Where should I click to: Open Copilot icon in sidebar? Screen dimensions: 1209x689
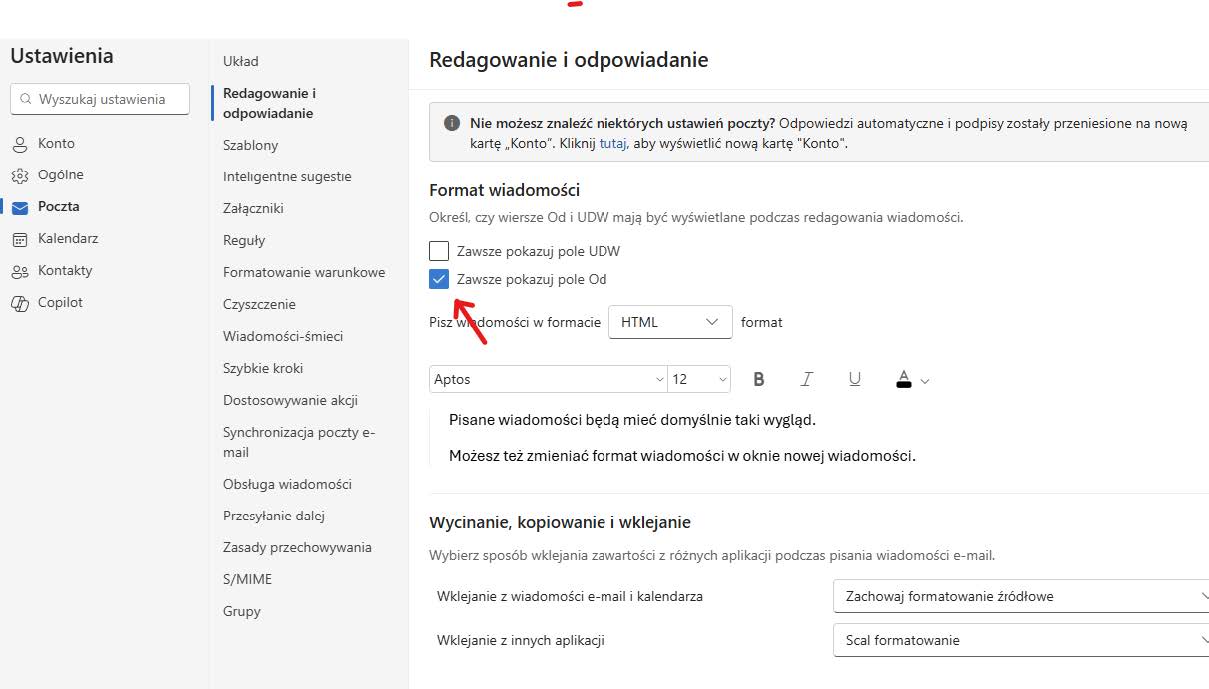[20, 303]
